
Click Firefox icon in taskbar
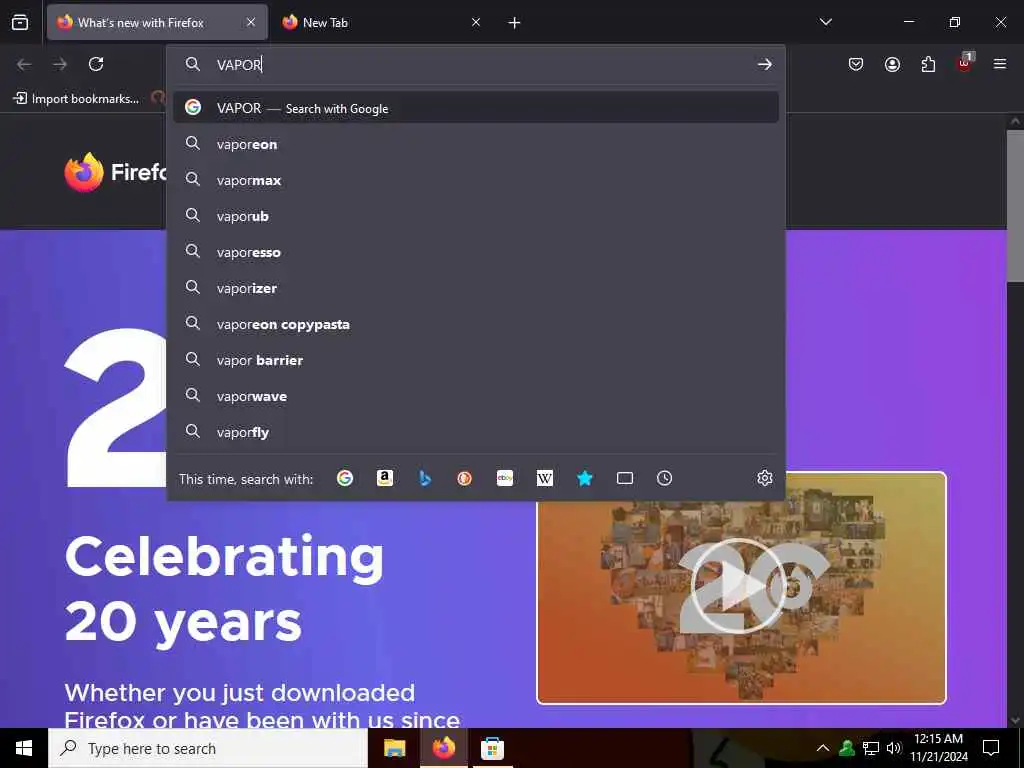(443, 748)
